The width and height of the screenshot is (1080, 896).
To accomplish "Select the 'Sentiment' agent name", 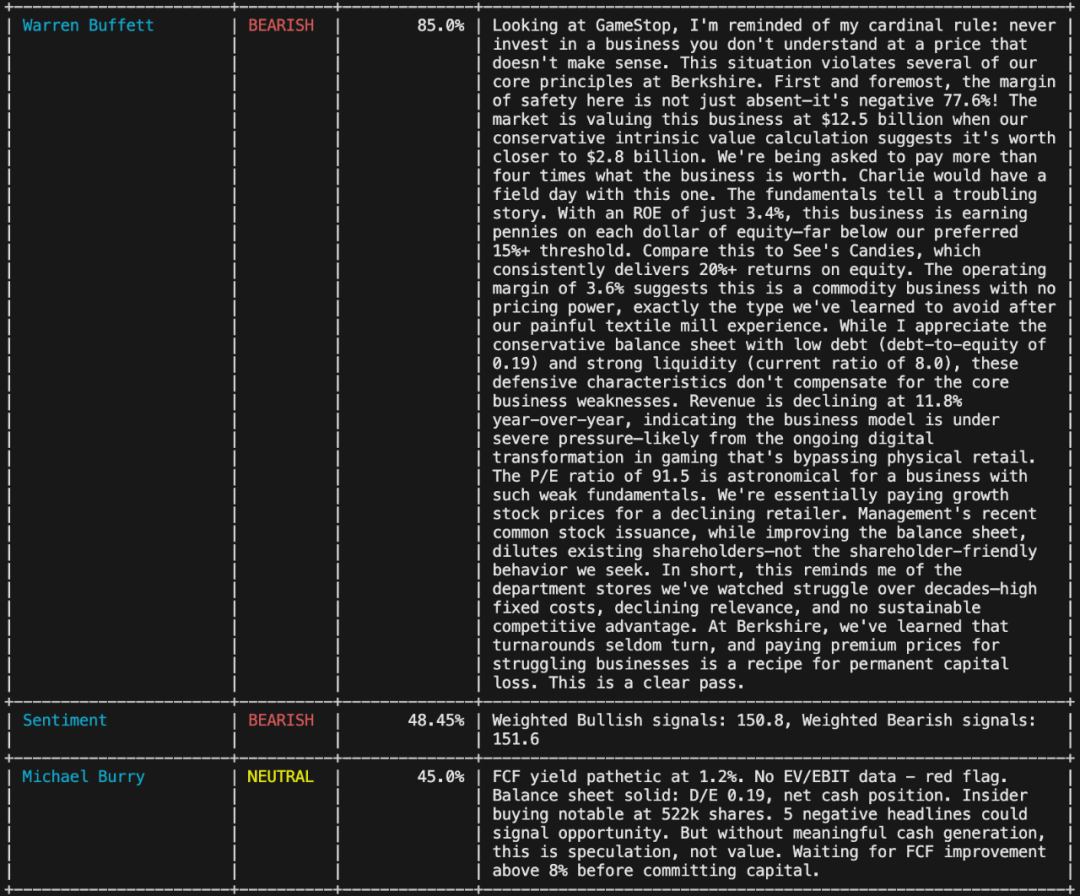I will [65, 720].
